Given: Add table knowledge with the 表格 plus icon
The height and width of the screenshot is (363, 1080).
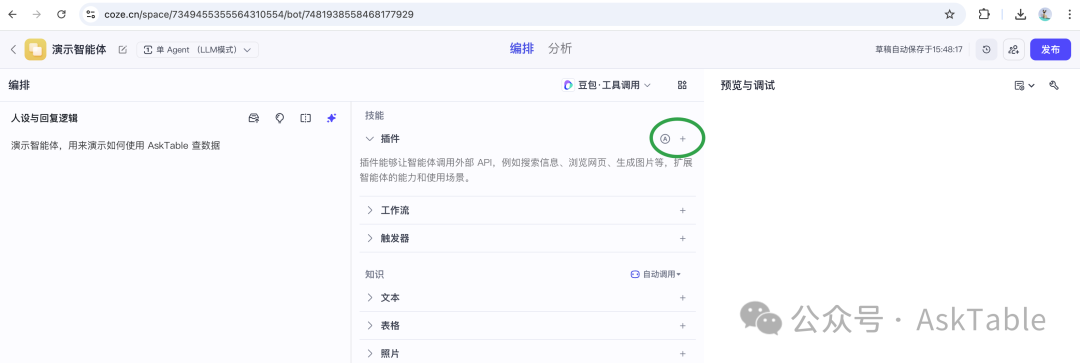Looking at the screenshot, I should 683,325.
